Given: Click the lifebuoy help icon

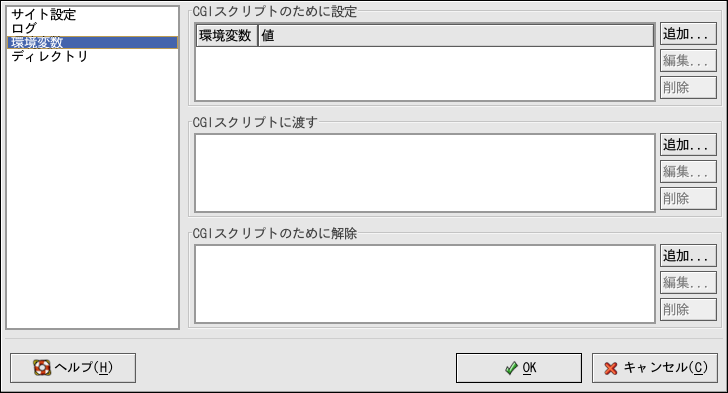Looking at the screenshot, I should click(42, 367).
